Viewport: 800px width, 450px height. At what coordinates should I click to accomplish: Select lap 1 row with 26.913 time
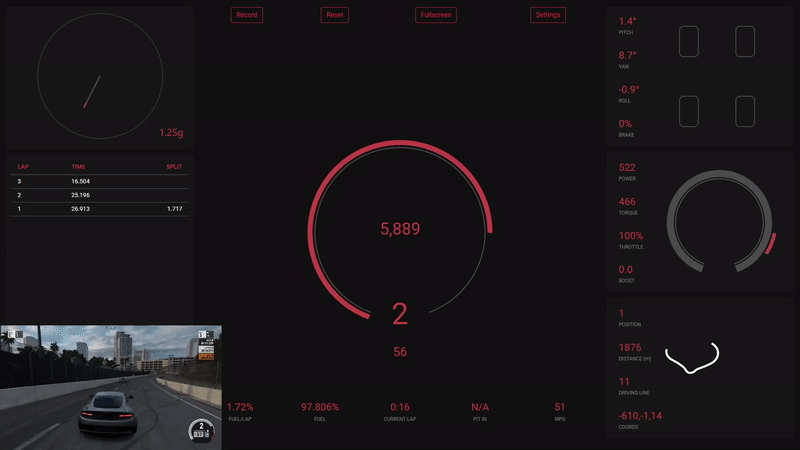[100, 209]
